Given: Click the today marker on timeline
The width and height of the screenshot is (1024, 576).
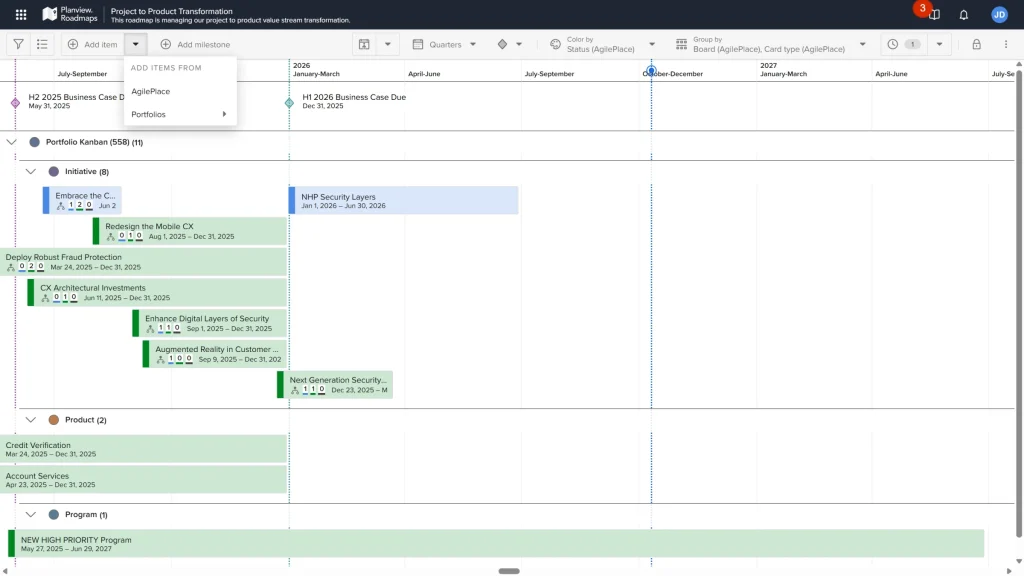Looking at the screenshot, I should point(651,71).
